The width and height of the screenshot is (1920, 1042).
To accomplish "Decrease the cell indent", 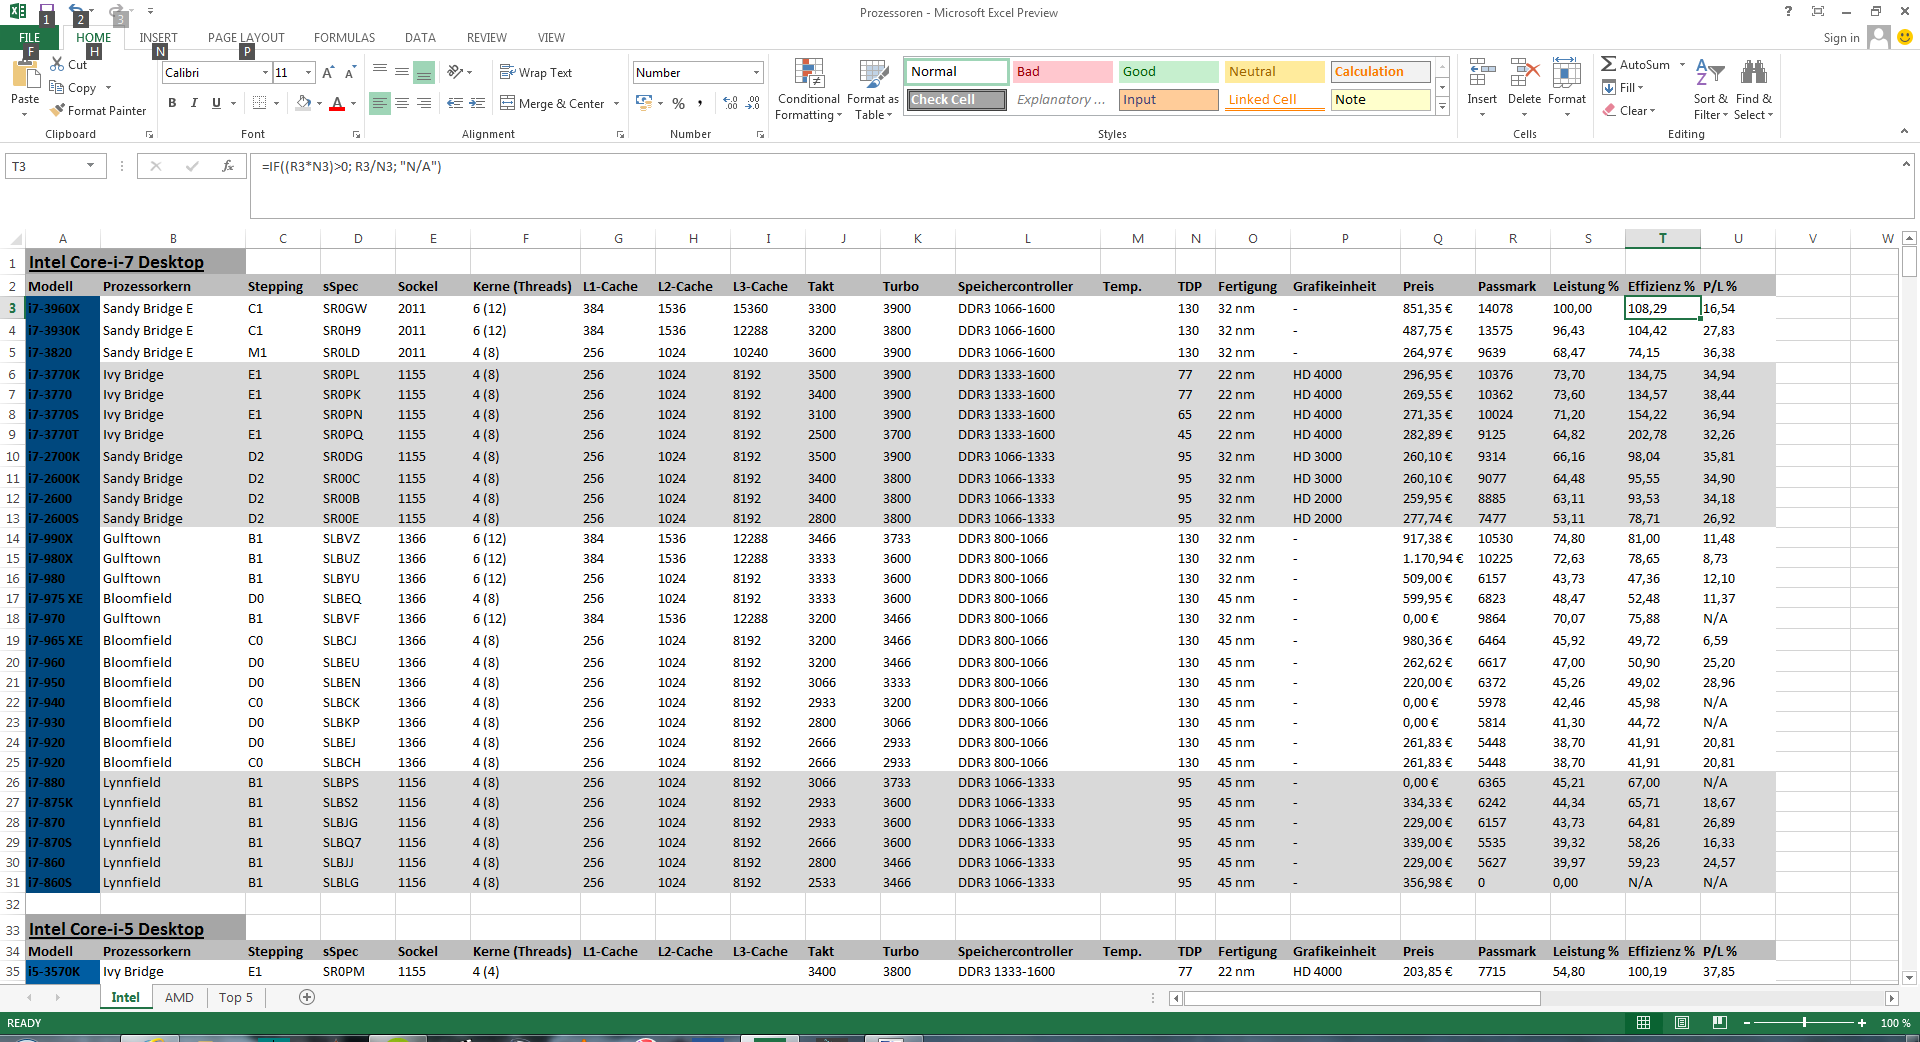I will pyautogui.click(x=455, y=103).
